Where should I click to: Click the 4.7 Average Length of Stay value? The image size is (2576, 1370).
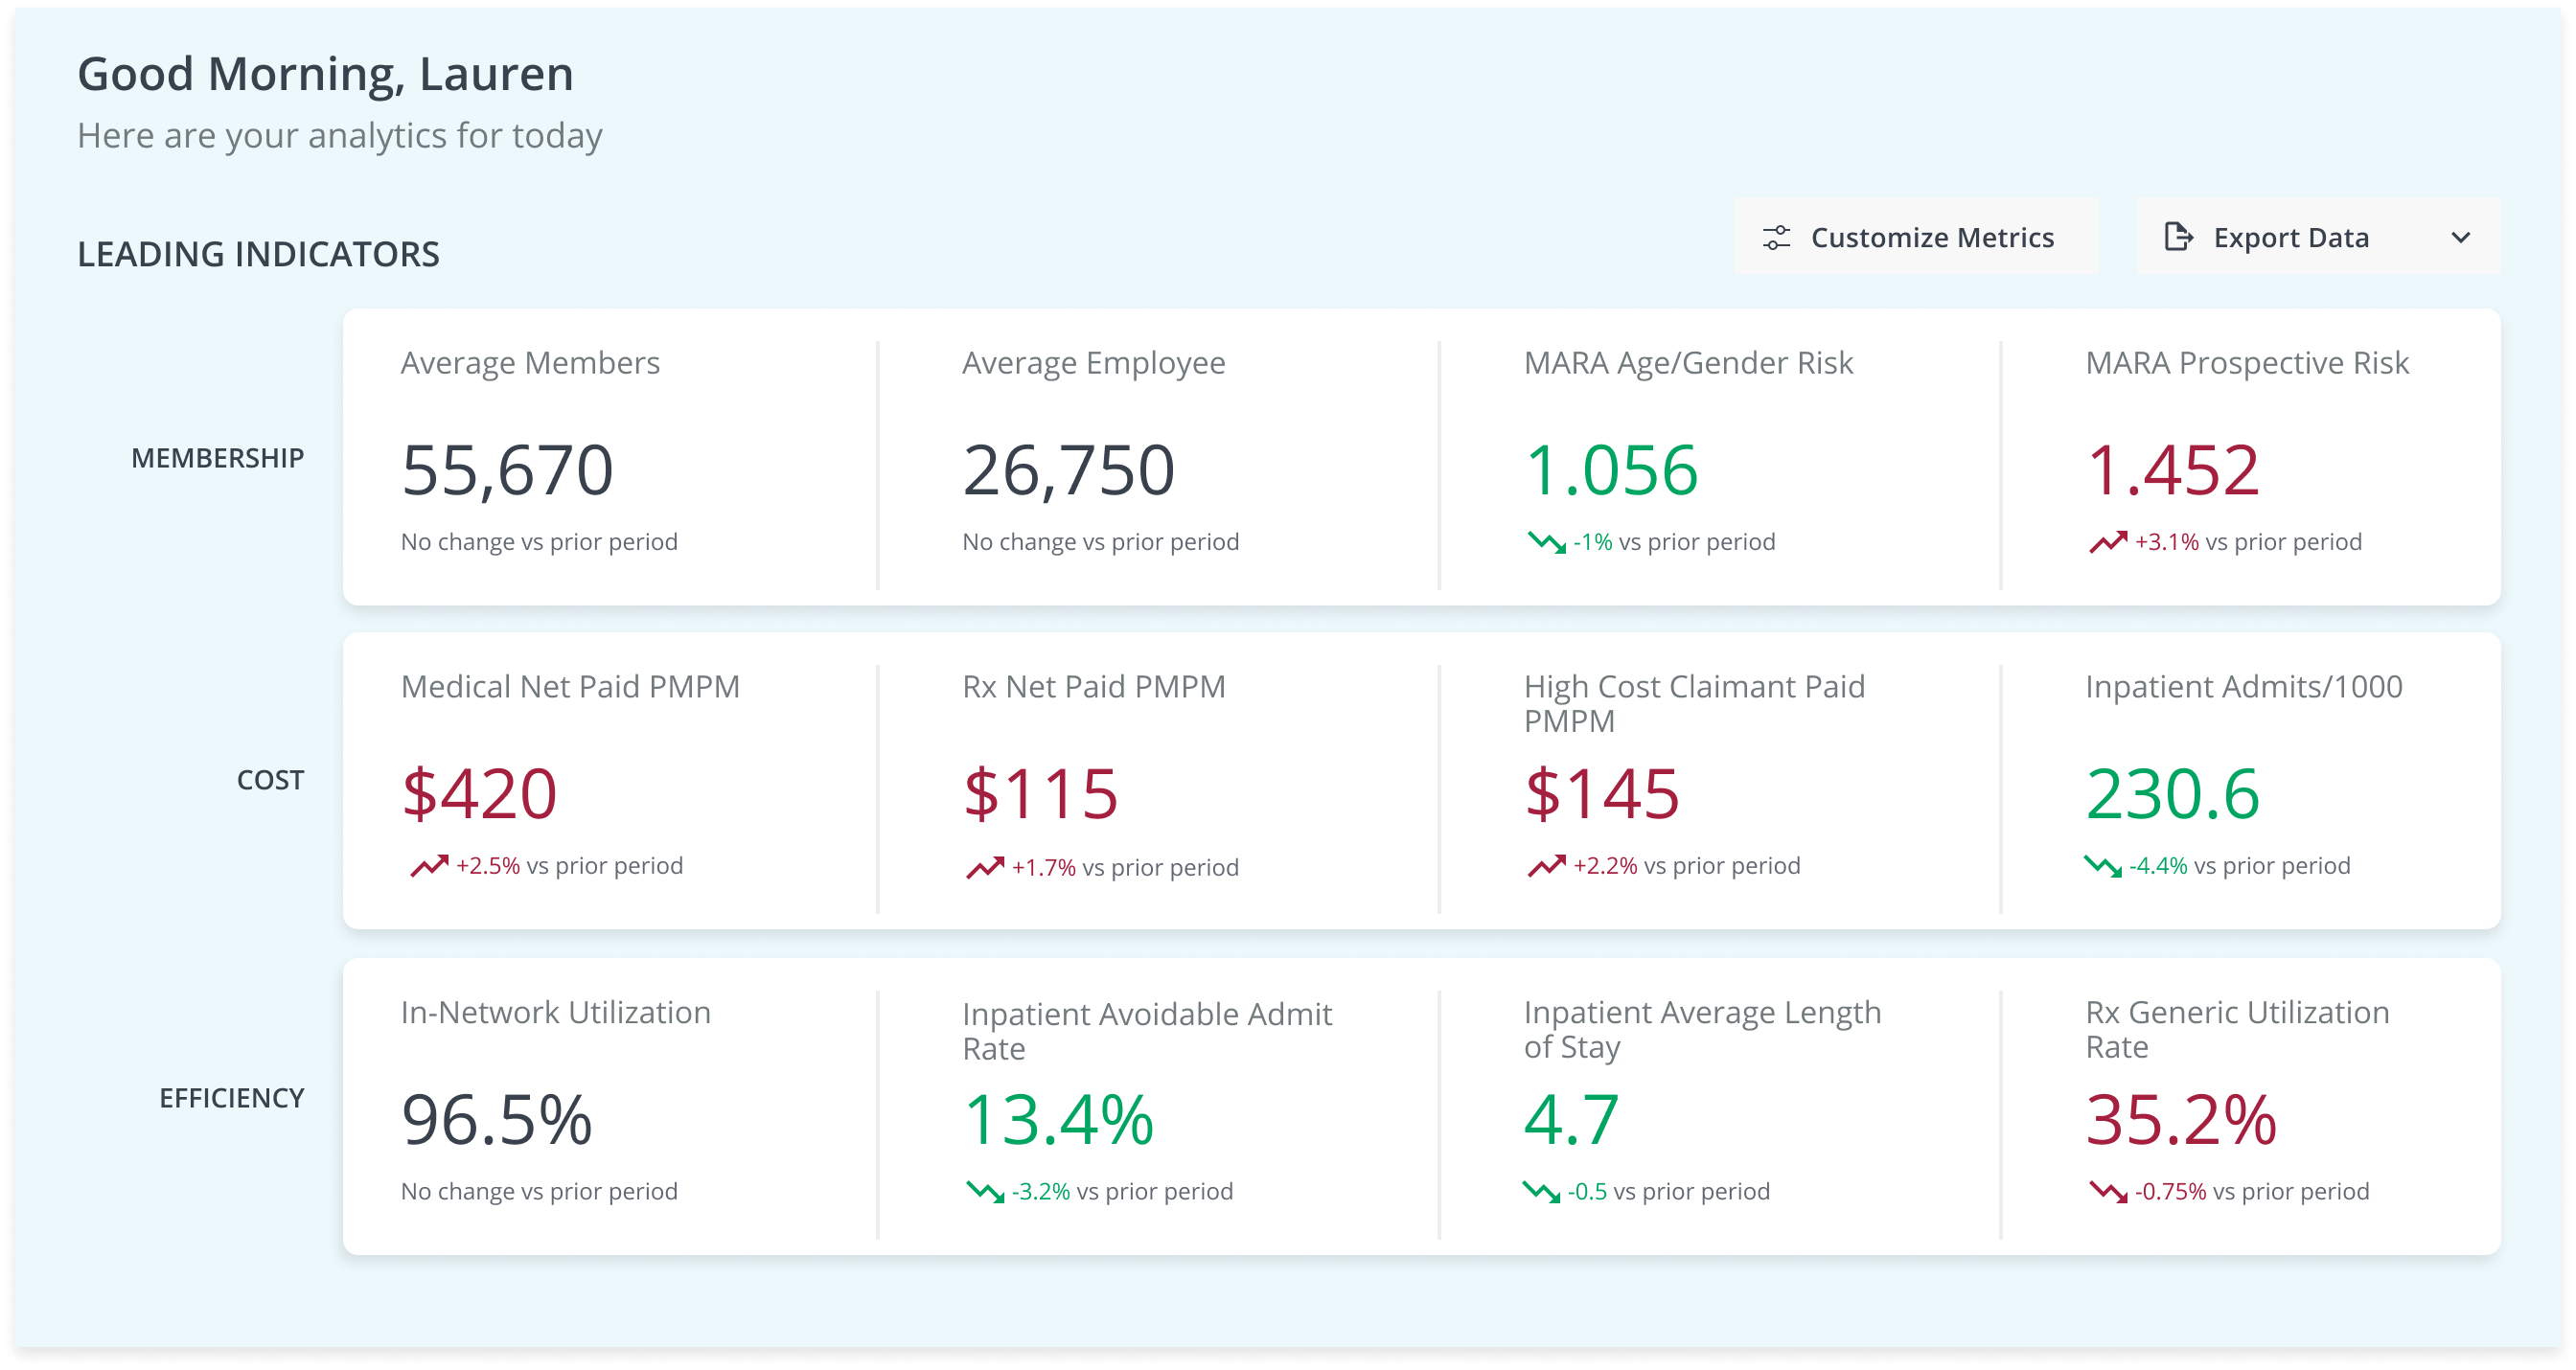(x=1571, y=1120)
